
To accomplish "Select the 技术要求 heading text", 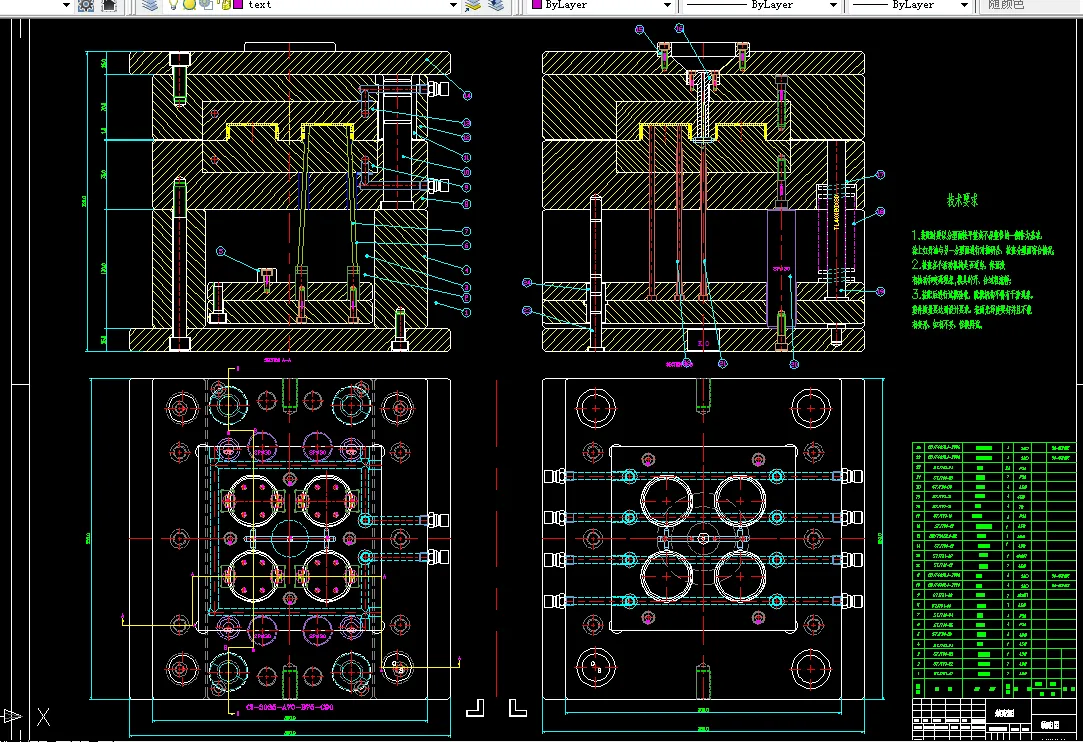I will click(x=962, y=200).
